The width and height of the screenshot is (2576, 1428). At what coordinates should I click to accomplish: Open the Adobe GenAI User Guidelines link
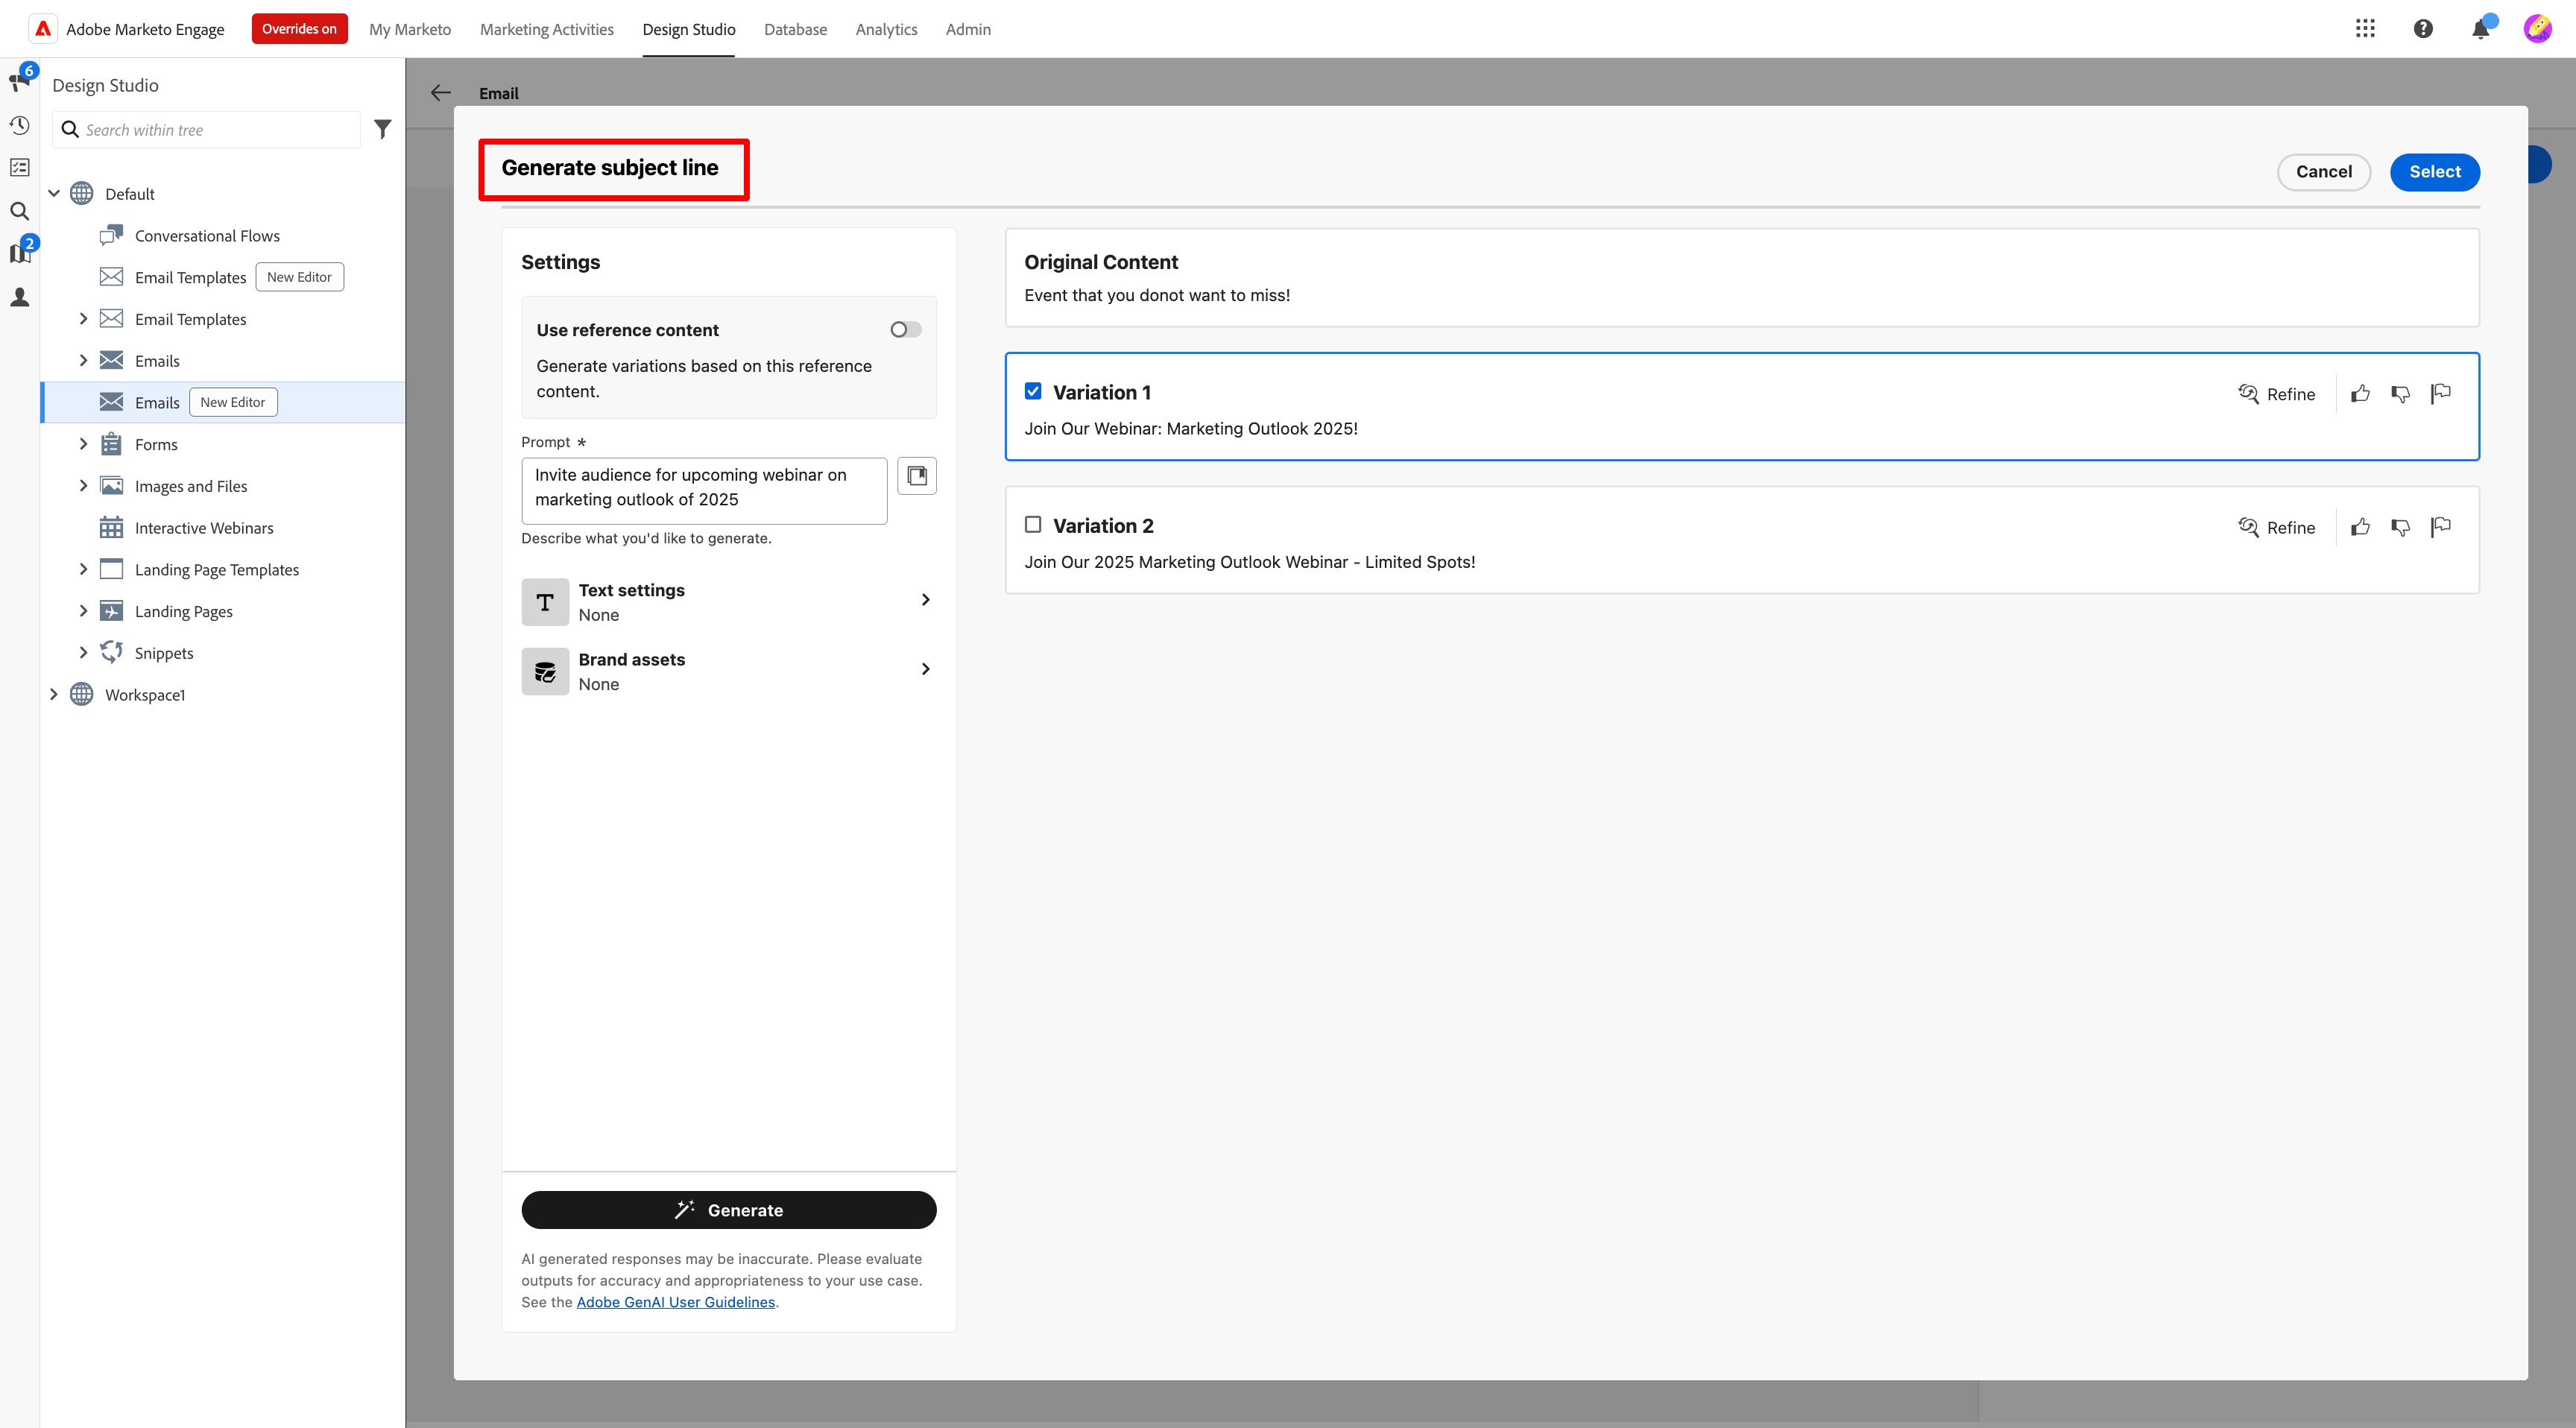coord(676,1302)
